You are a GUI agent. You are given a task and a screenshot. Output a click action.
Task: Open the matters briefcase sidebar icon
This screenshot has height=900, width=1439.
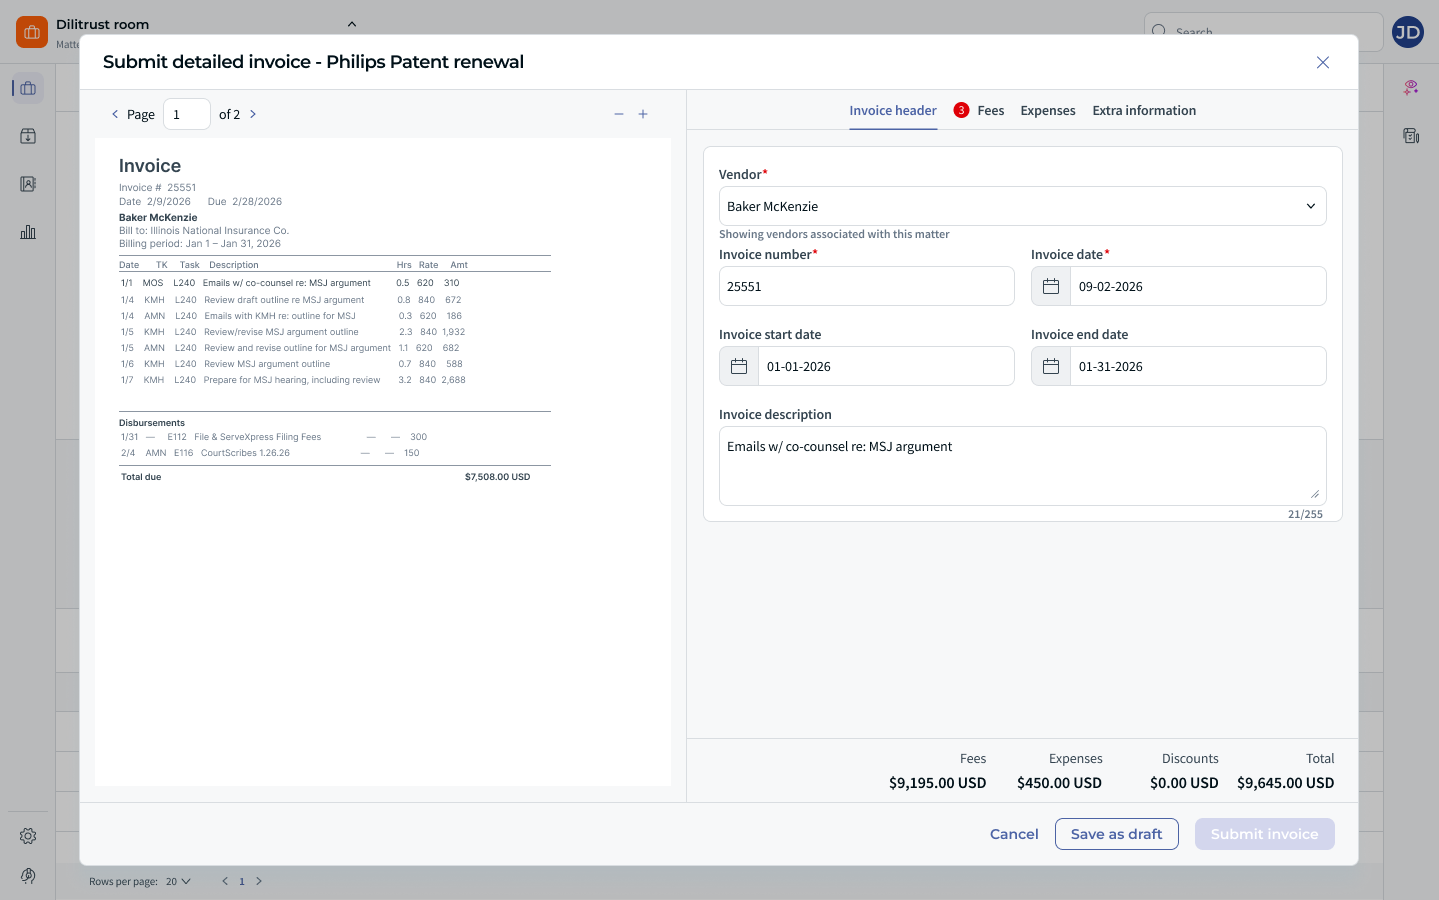tap(28, 88)
